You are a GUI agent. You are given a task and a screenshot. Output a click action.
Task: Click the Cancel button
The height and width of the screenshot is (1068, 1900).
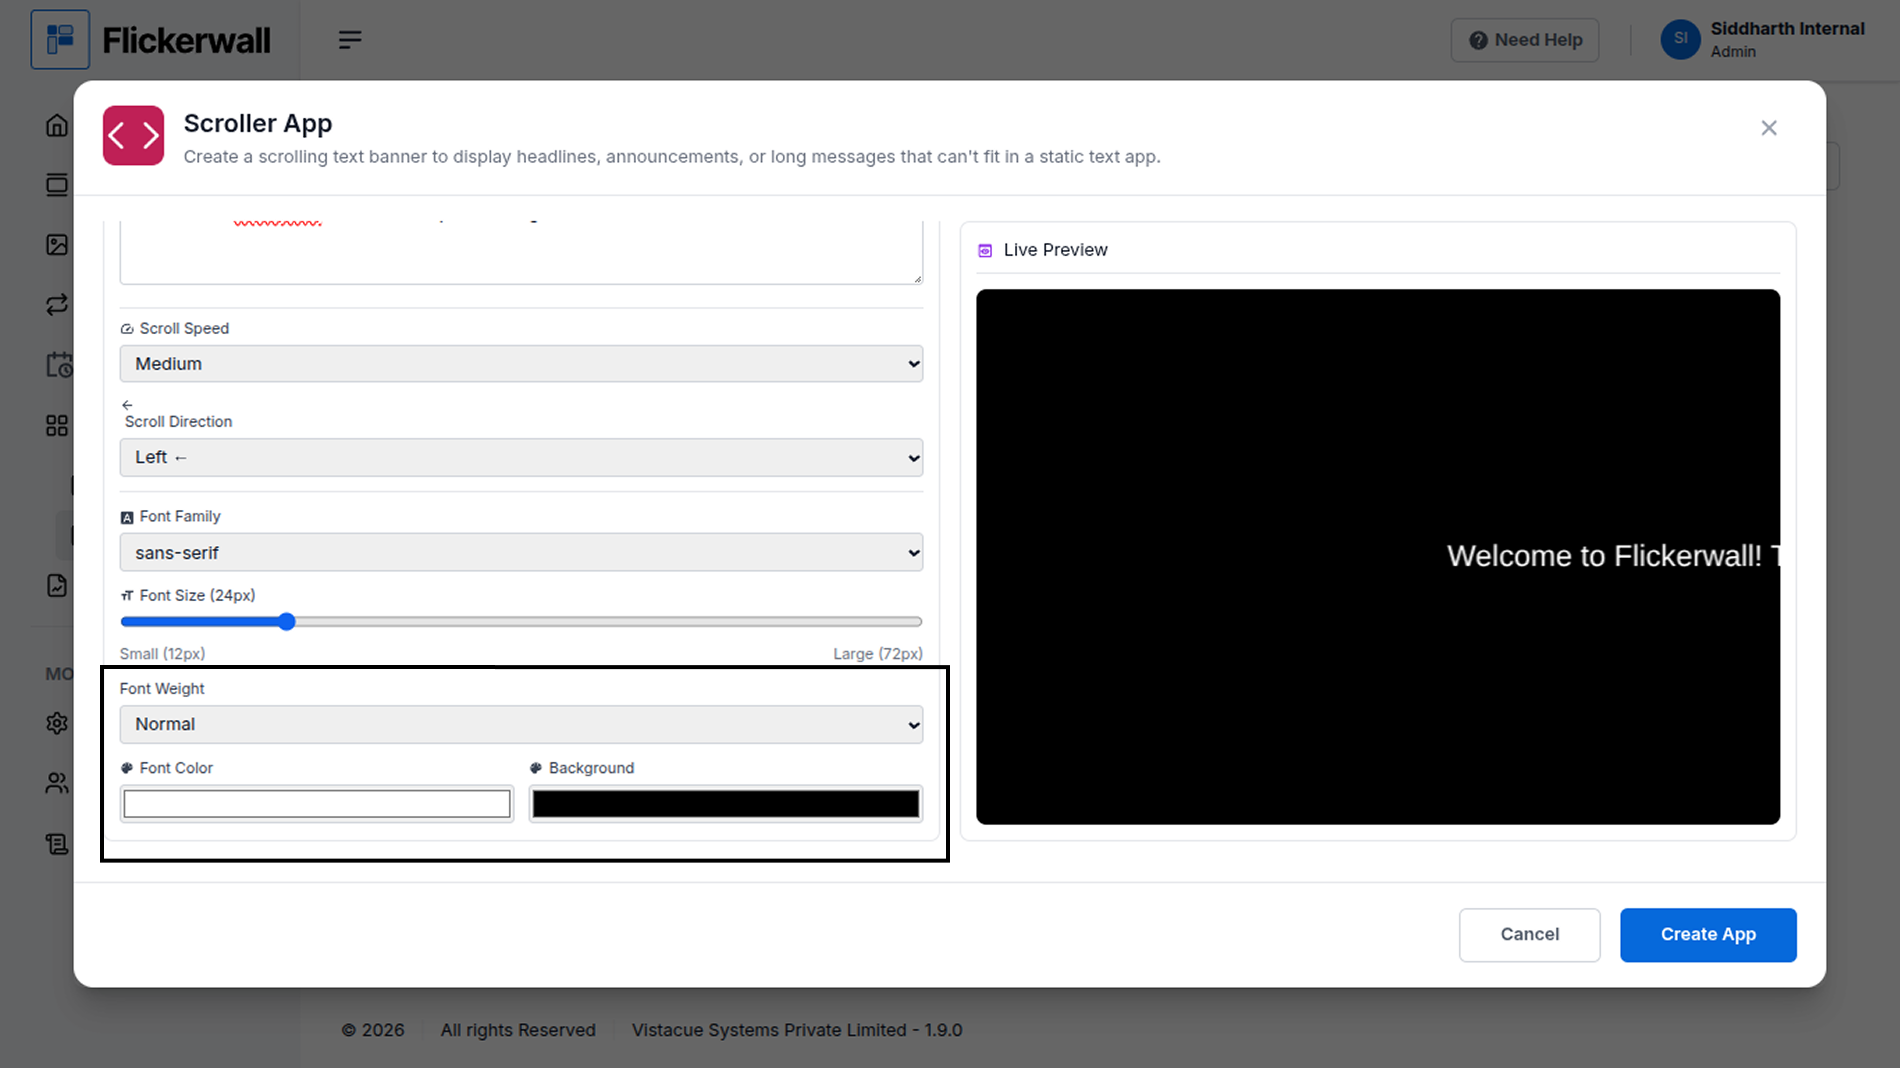1529,934
